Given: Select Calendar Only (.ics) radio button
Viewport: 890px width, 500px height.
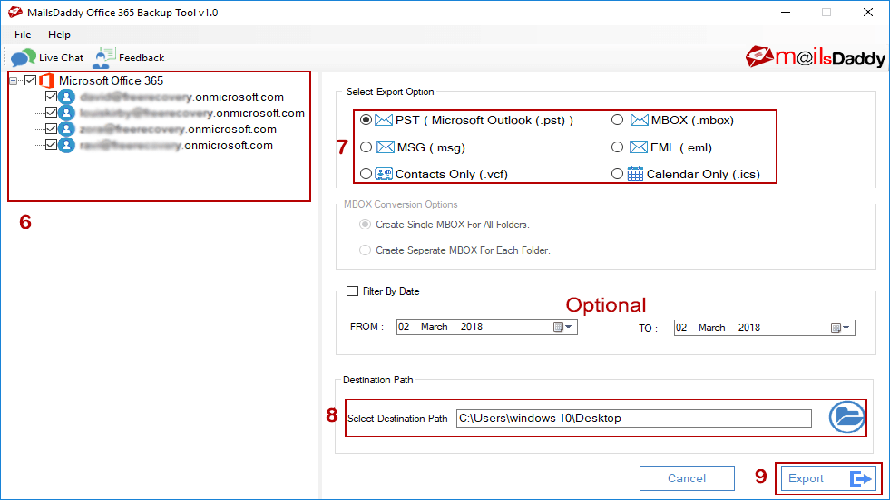Looking at the screenshot, I should pyautogui.click(x=617, y=174).
